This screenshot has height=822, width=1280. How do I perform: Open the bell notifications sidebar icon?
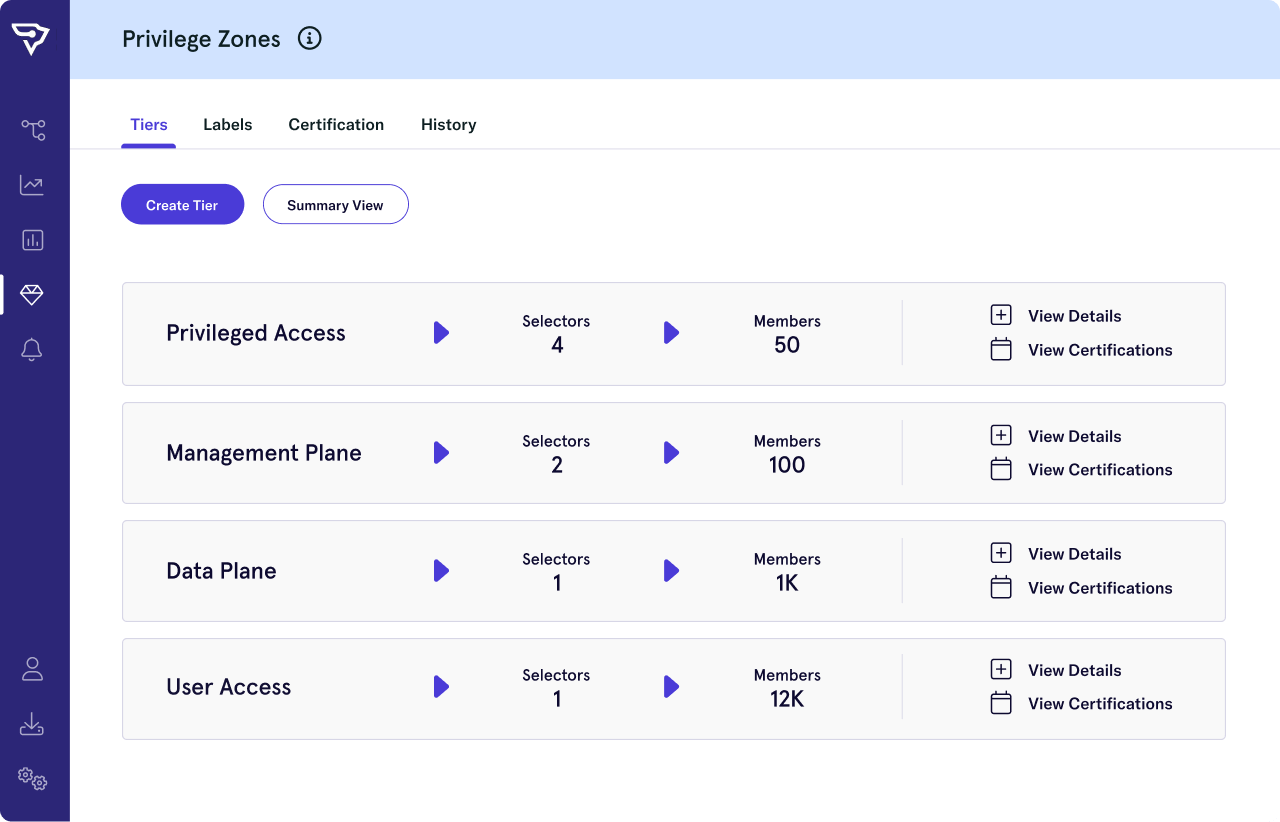click(33, 350)
